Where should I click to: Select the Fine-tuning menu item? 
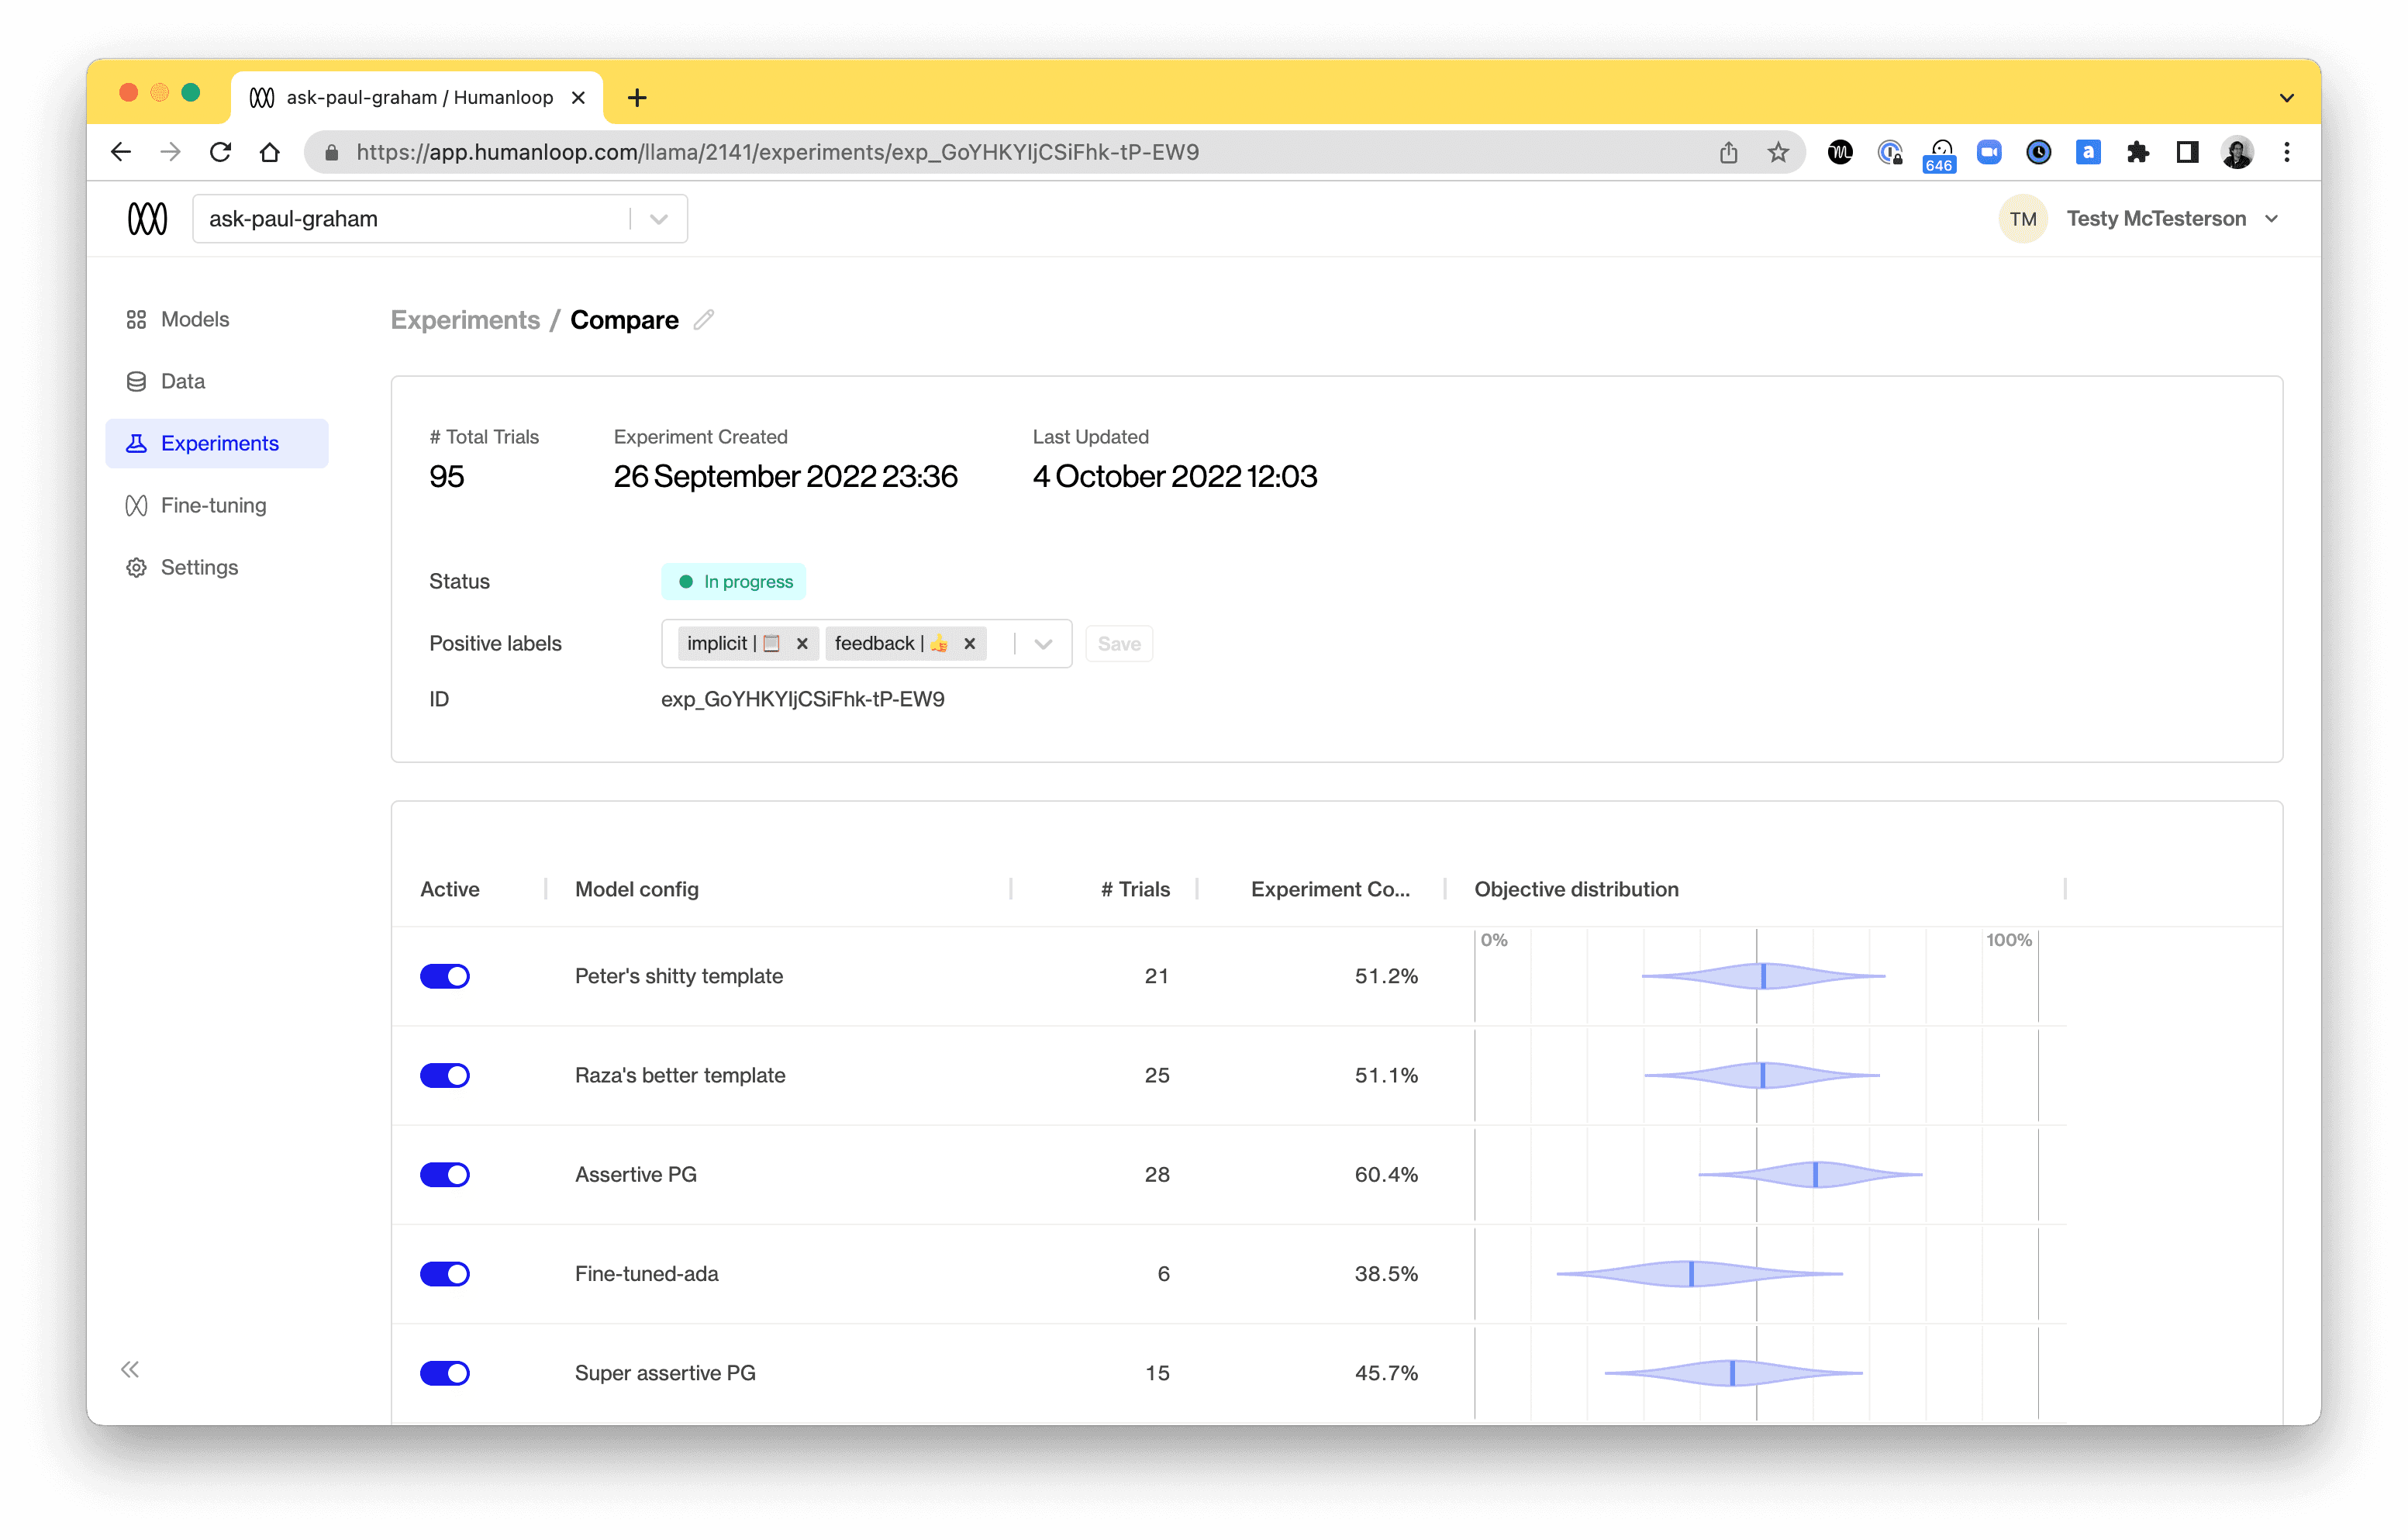212,504
